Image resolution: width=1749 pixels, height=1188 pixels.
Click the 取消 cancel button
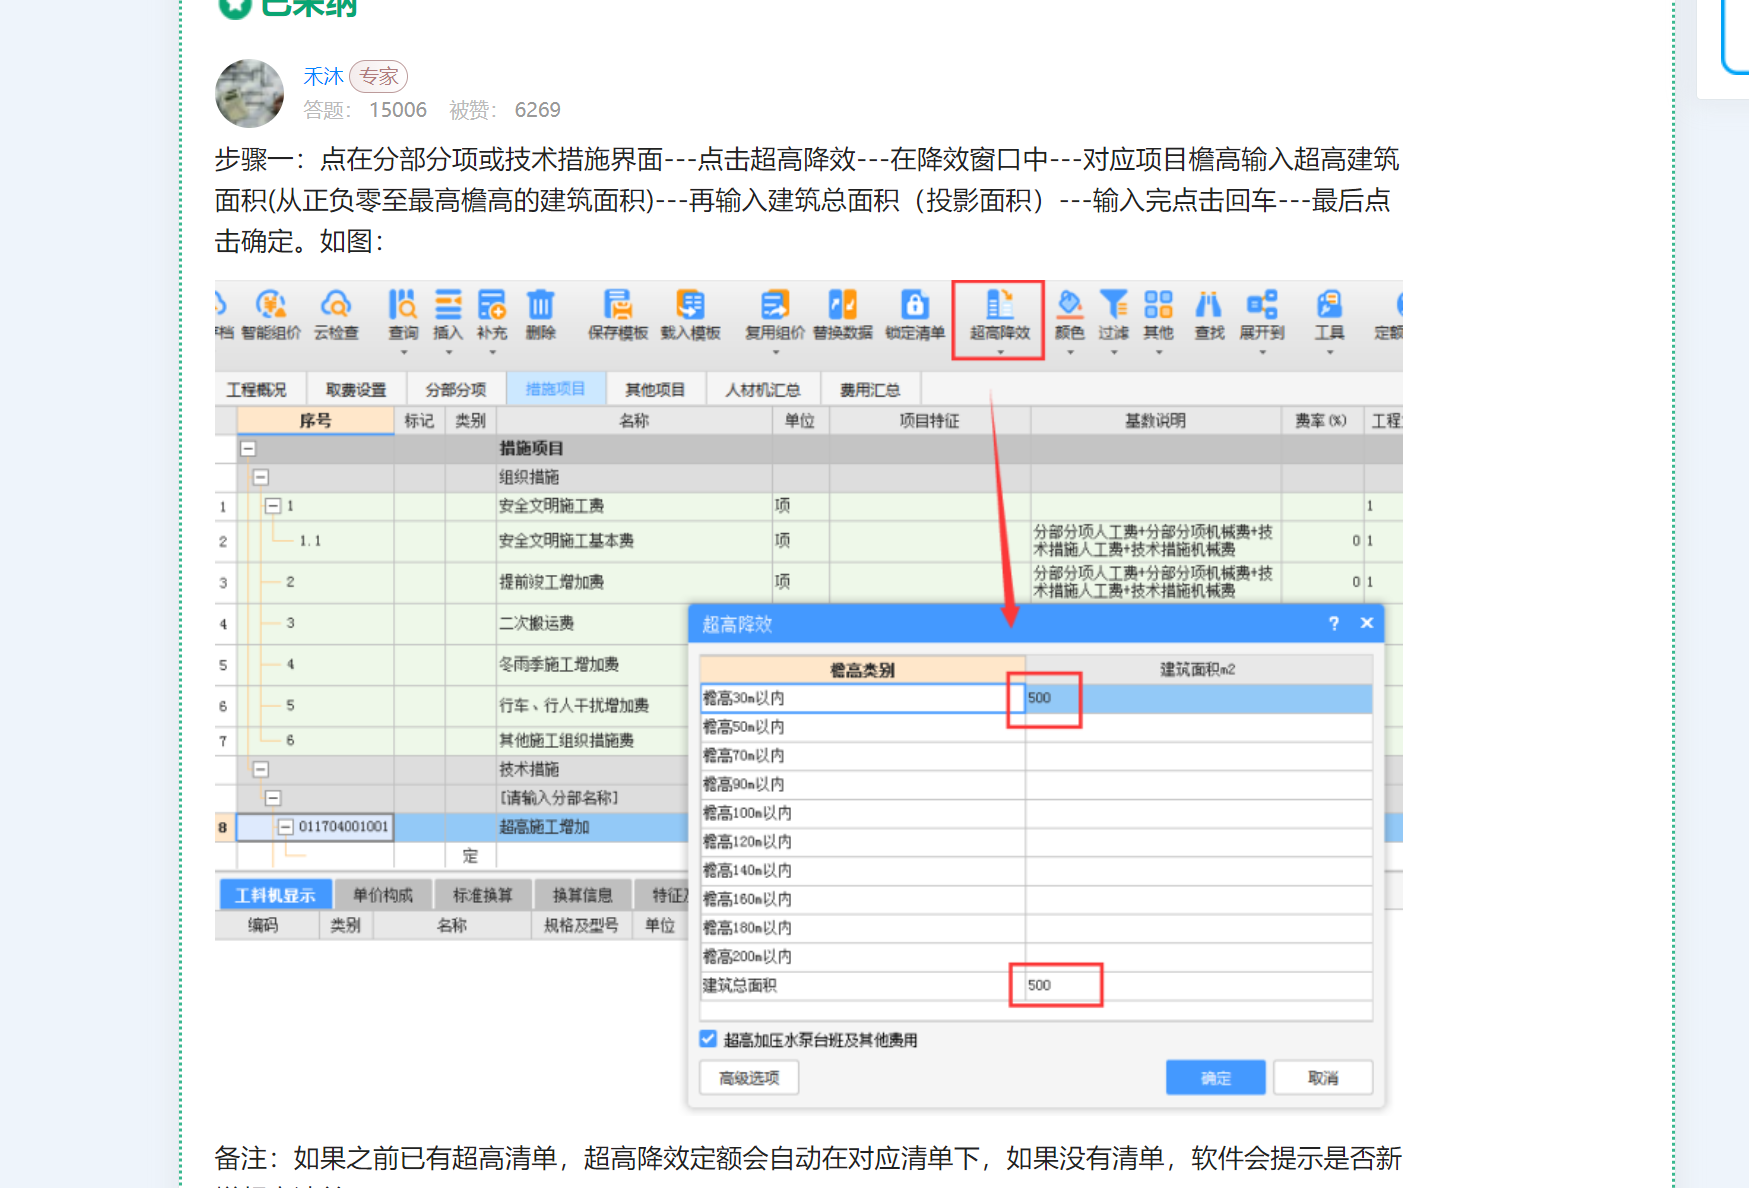click(1323, 1078)
